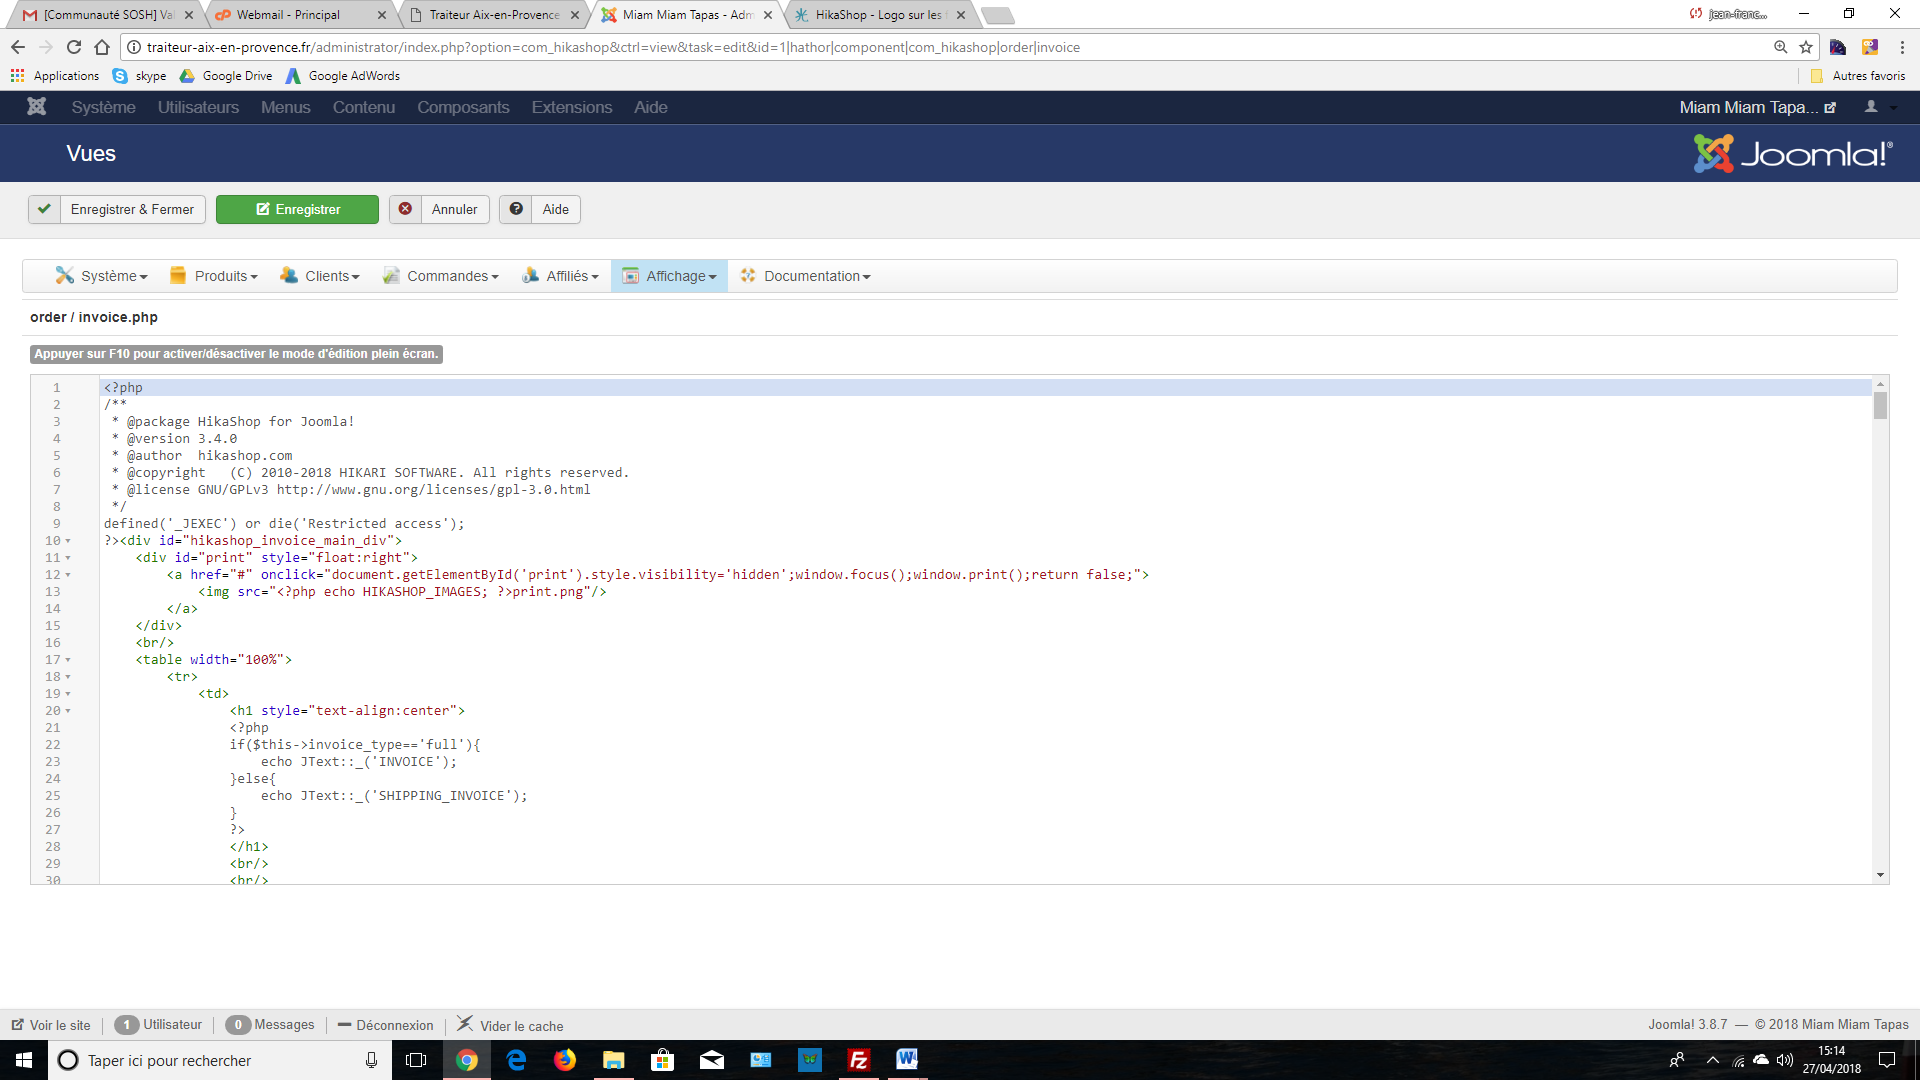Reload the page with the refresh icon
The image size is (1920, 1080).
pos(74,47)
